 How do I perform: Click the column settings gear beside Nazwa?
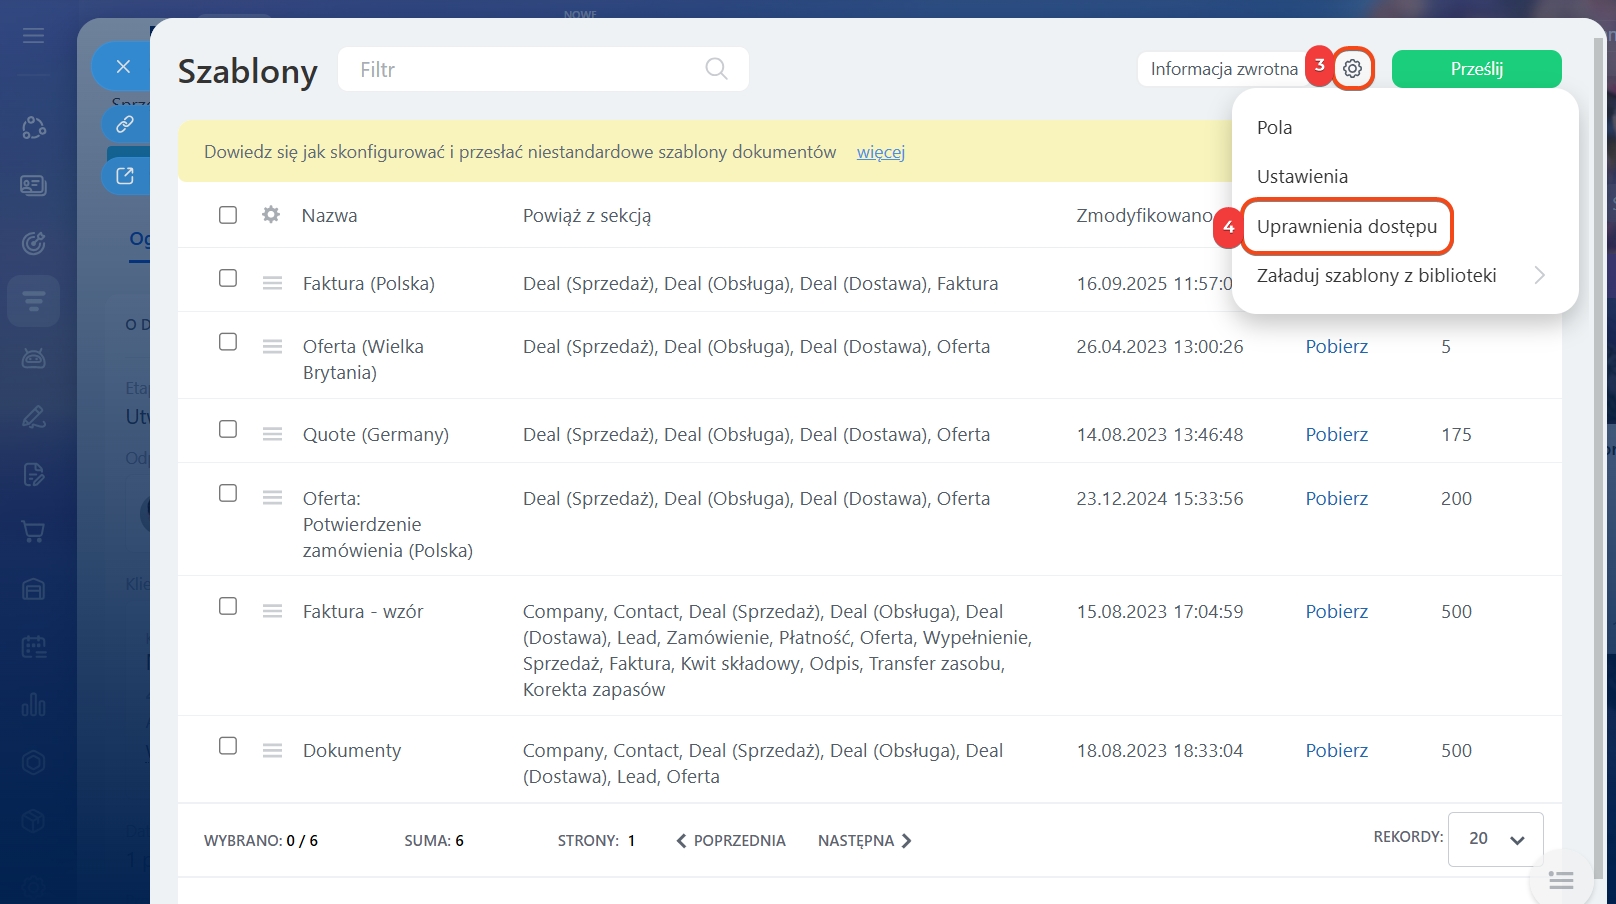click(x=271, y=215)
